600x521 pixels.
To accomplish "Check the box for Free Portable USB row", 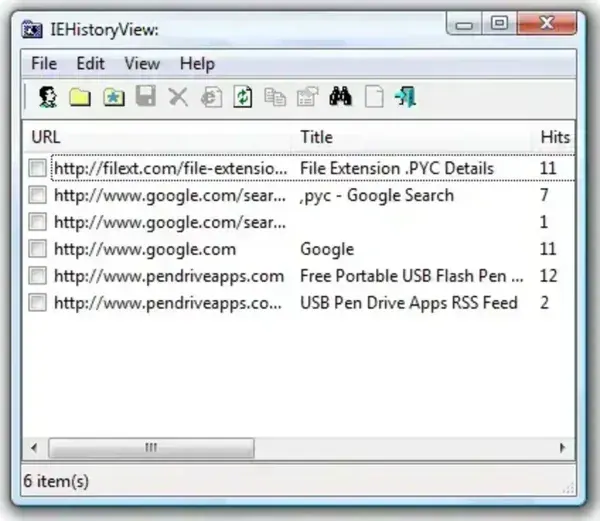I will click(38, 276).
